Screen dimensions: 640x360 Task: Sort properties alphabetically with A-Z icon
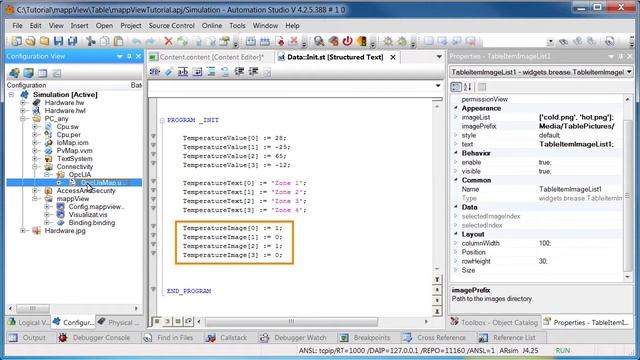468,87
